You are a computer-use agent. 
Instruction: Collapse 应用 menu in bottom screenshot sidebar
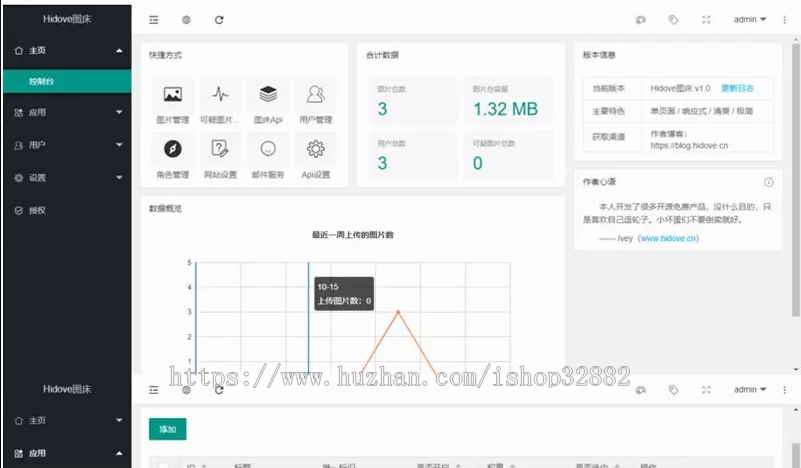coord(119,453)
